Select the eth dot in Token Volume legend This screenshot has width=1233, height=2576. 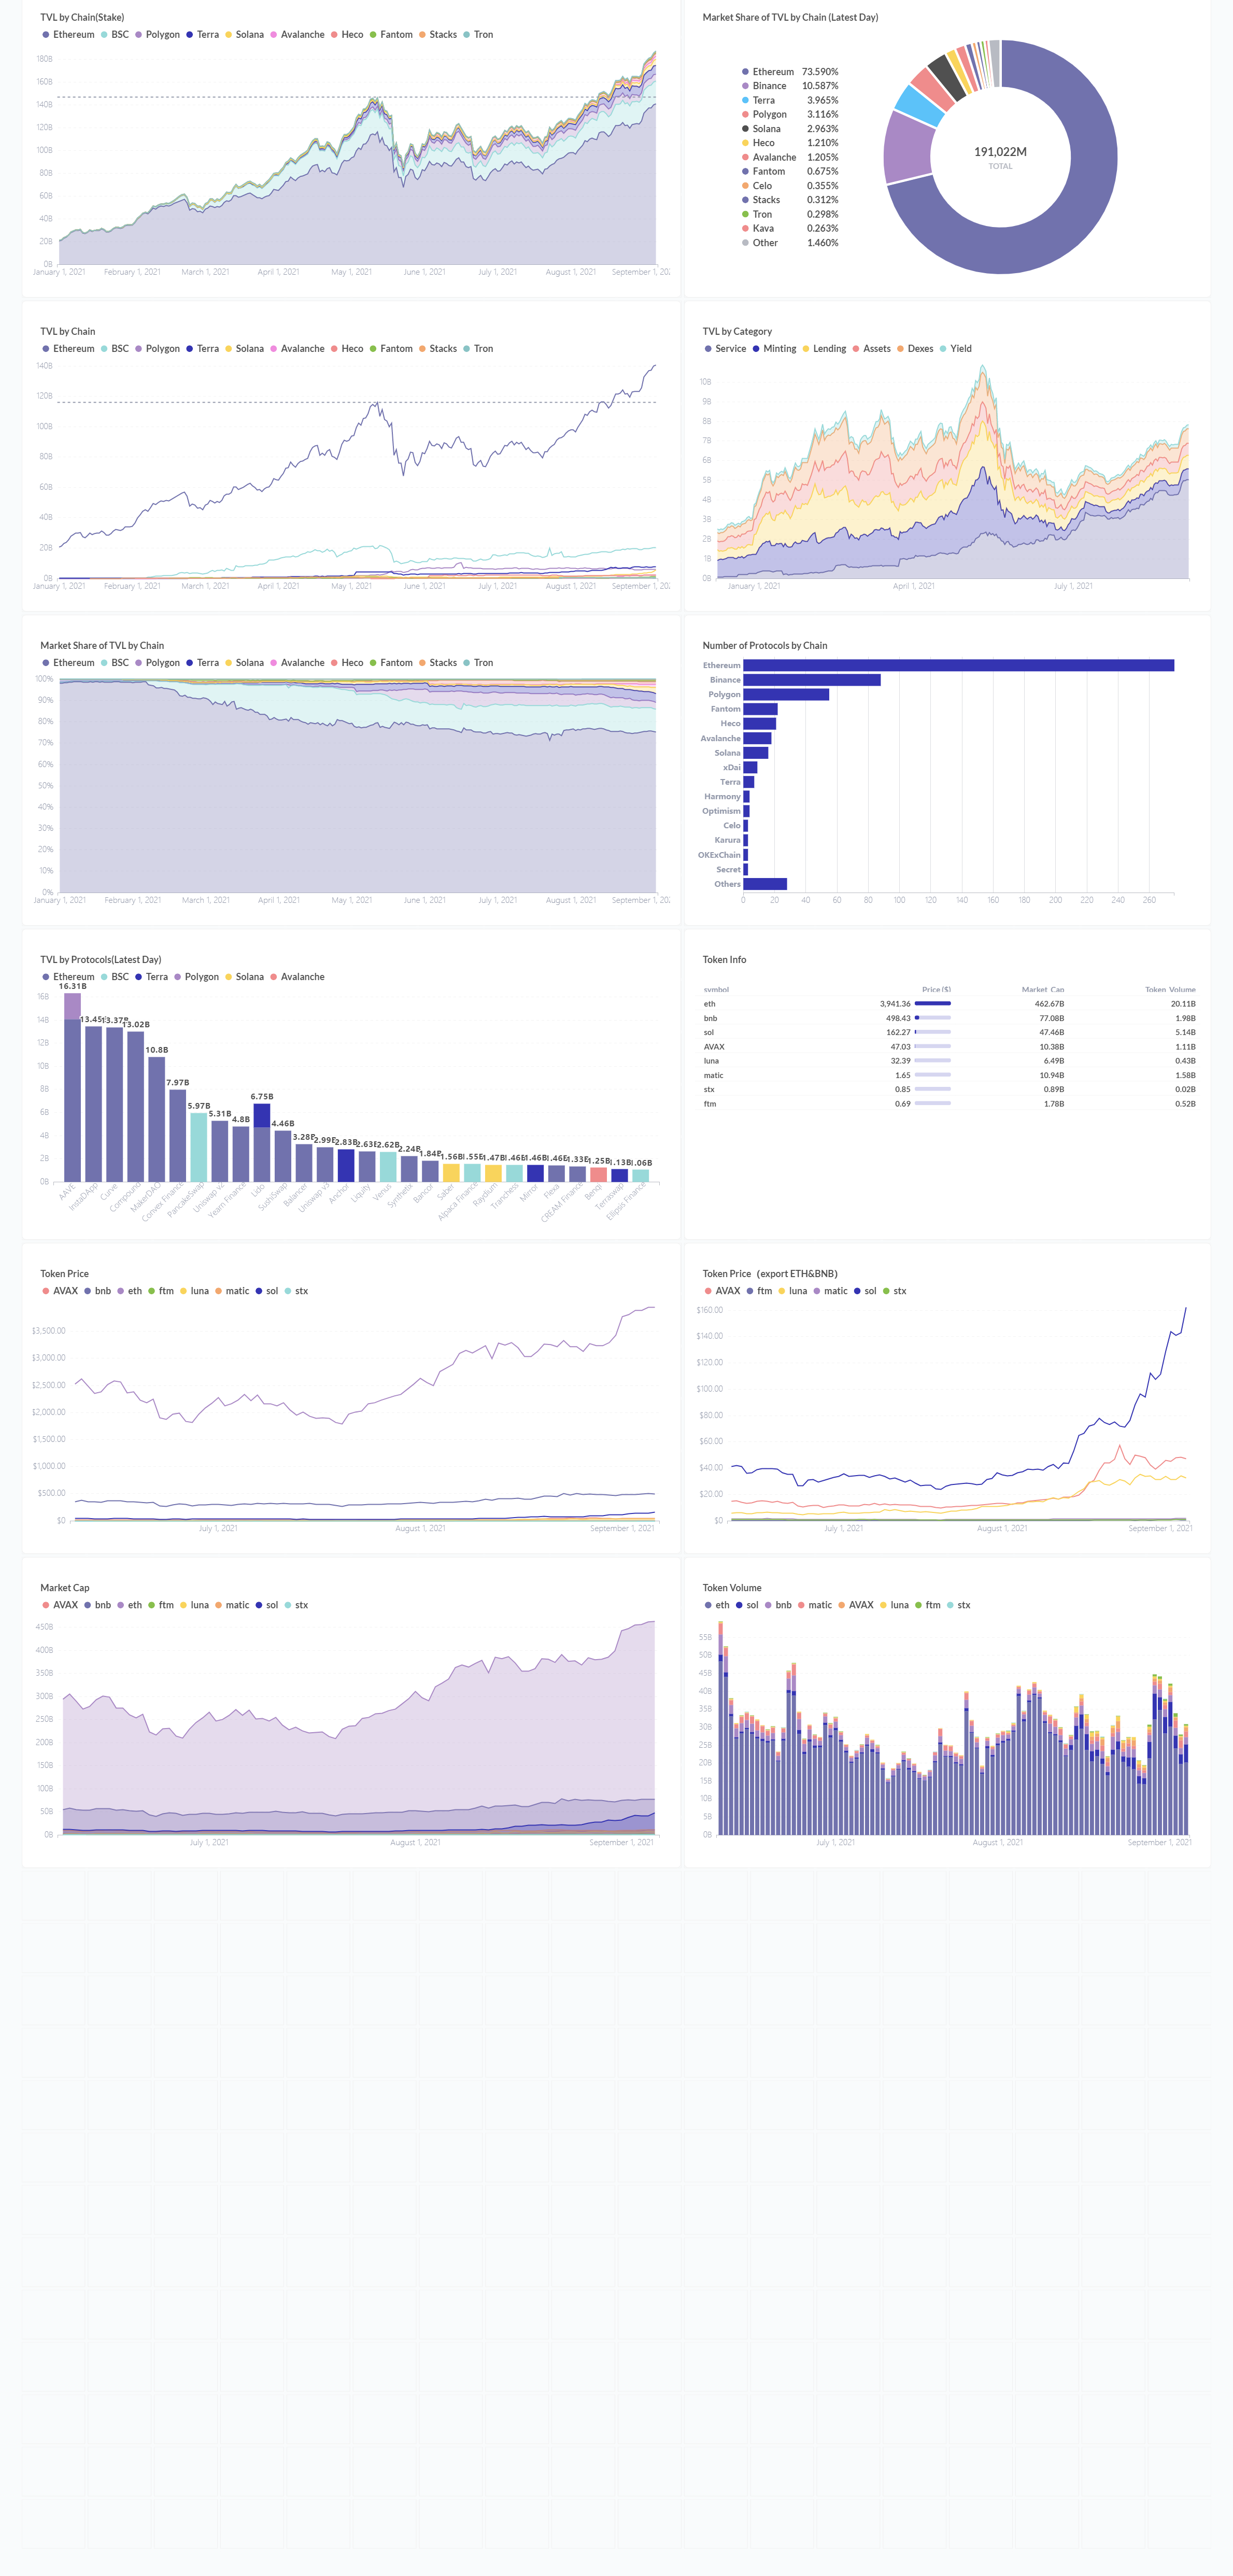coord(710,1605)
